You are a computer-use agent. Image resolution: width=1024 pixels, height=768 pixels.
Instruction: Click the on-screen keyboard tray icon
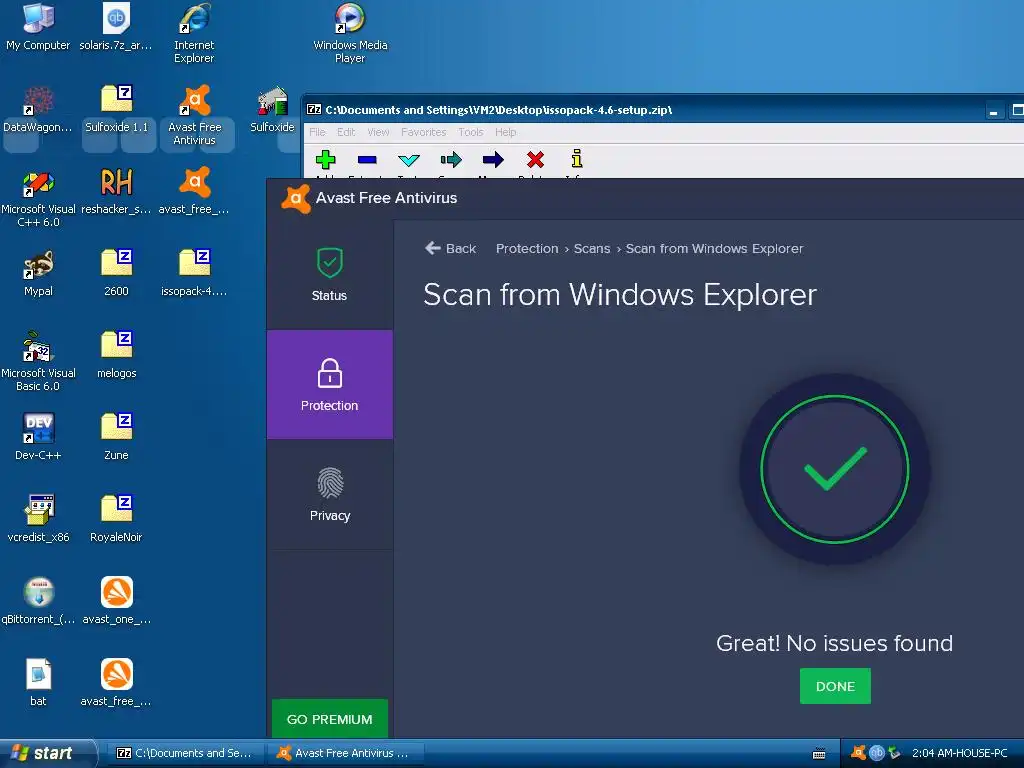(819, 754)
